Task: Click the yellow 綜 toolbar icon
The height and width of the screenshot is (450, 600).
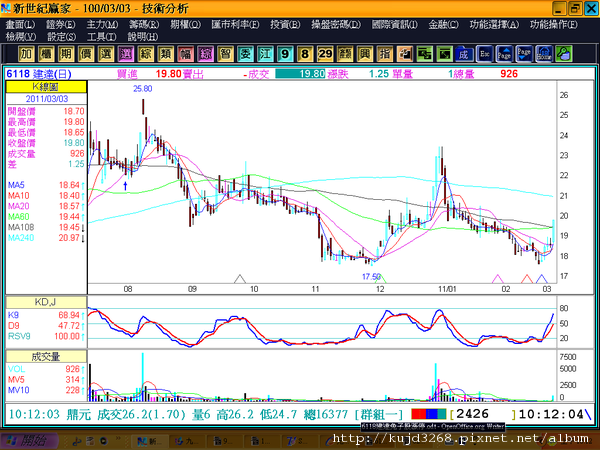Action: click(x=145, y=54)
